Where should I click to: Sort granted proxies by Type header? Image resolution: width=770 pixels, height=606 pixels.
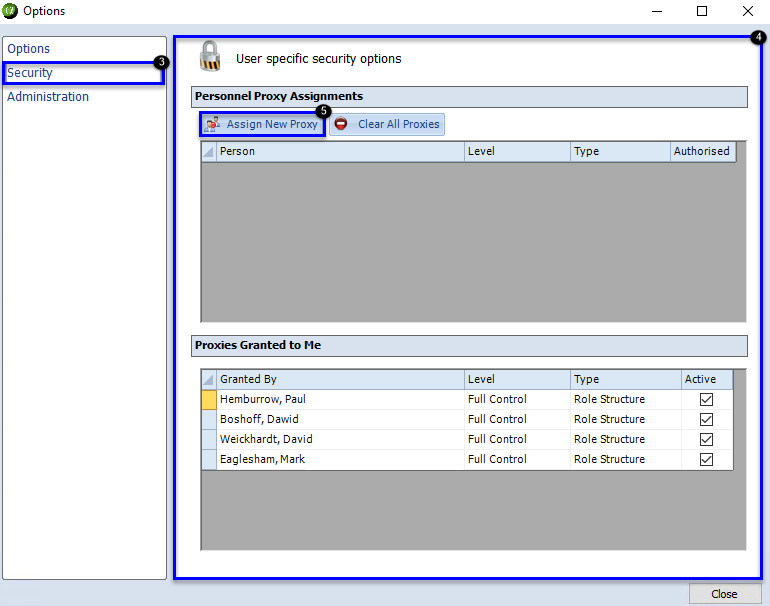626,379
